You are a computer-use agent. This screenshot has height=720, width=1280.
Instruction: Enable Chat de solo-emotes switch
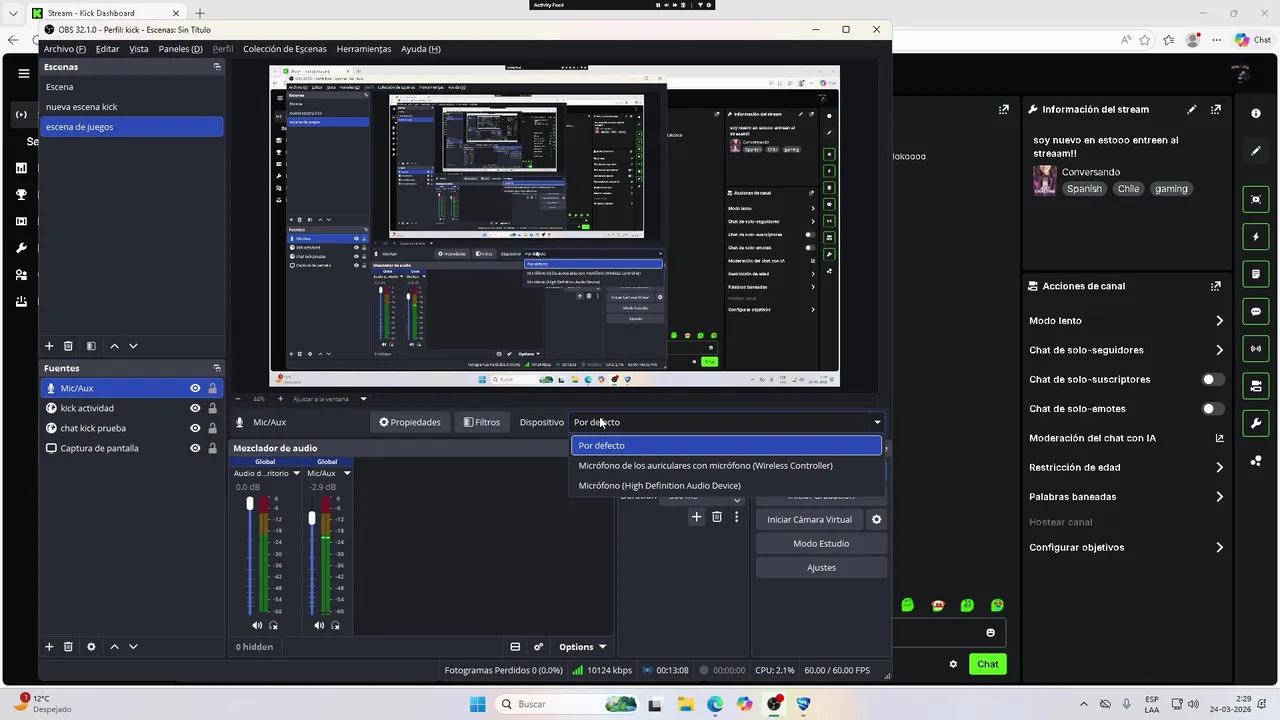[1212, 409]
